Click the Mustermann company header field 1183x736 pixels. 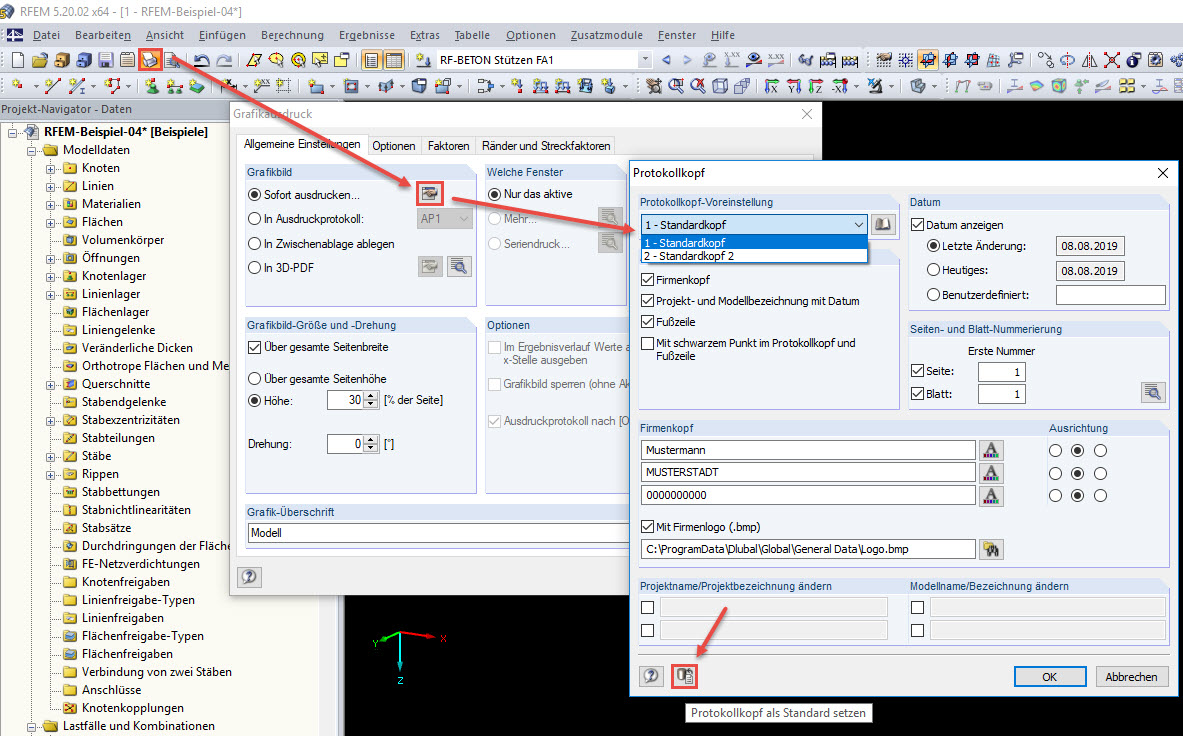point(808,450)
